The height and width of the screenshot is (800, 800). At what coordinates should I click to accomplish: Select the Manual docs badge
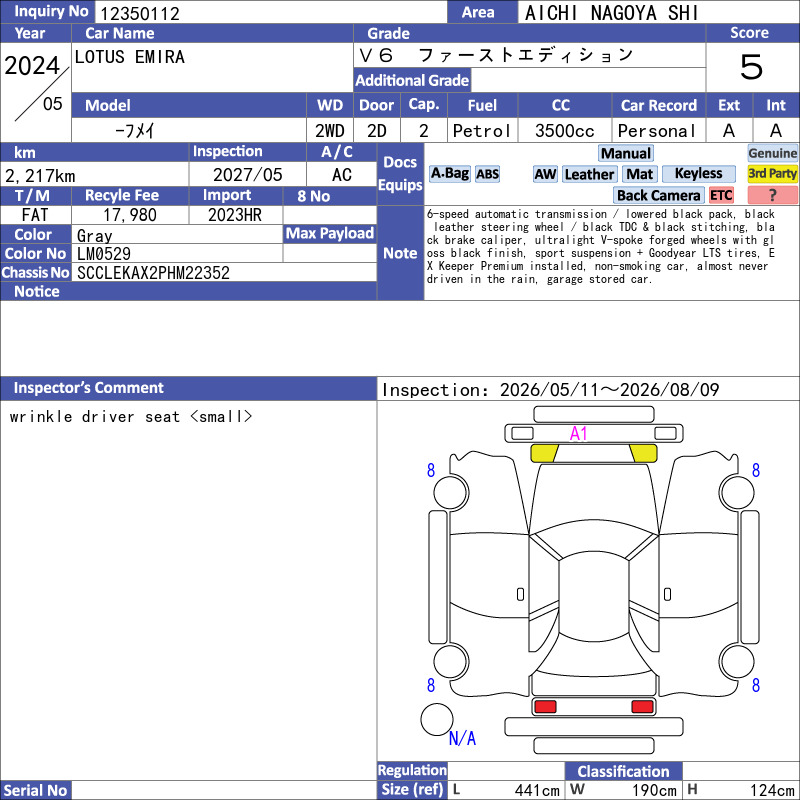(626, 153)
